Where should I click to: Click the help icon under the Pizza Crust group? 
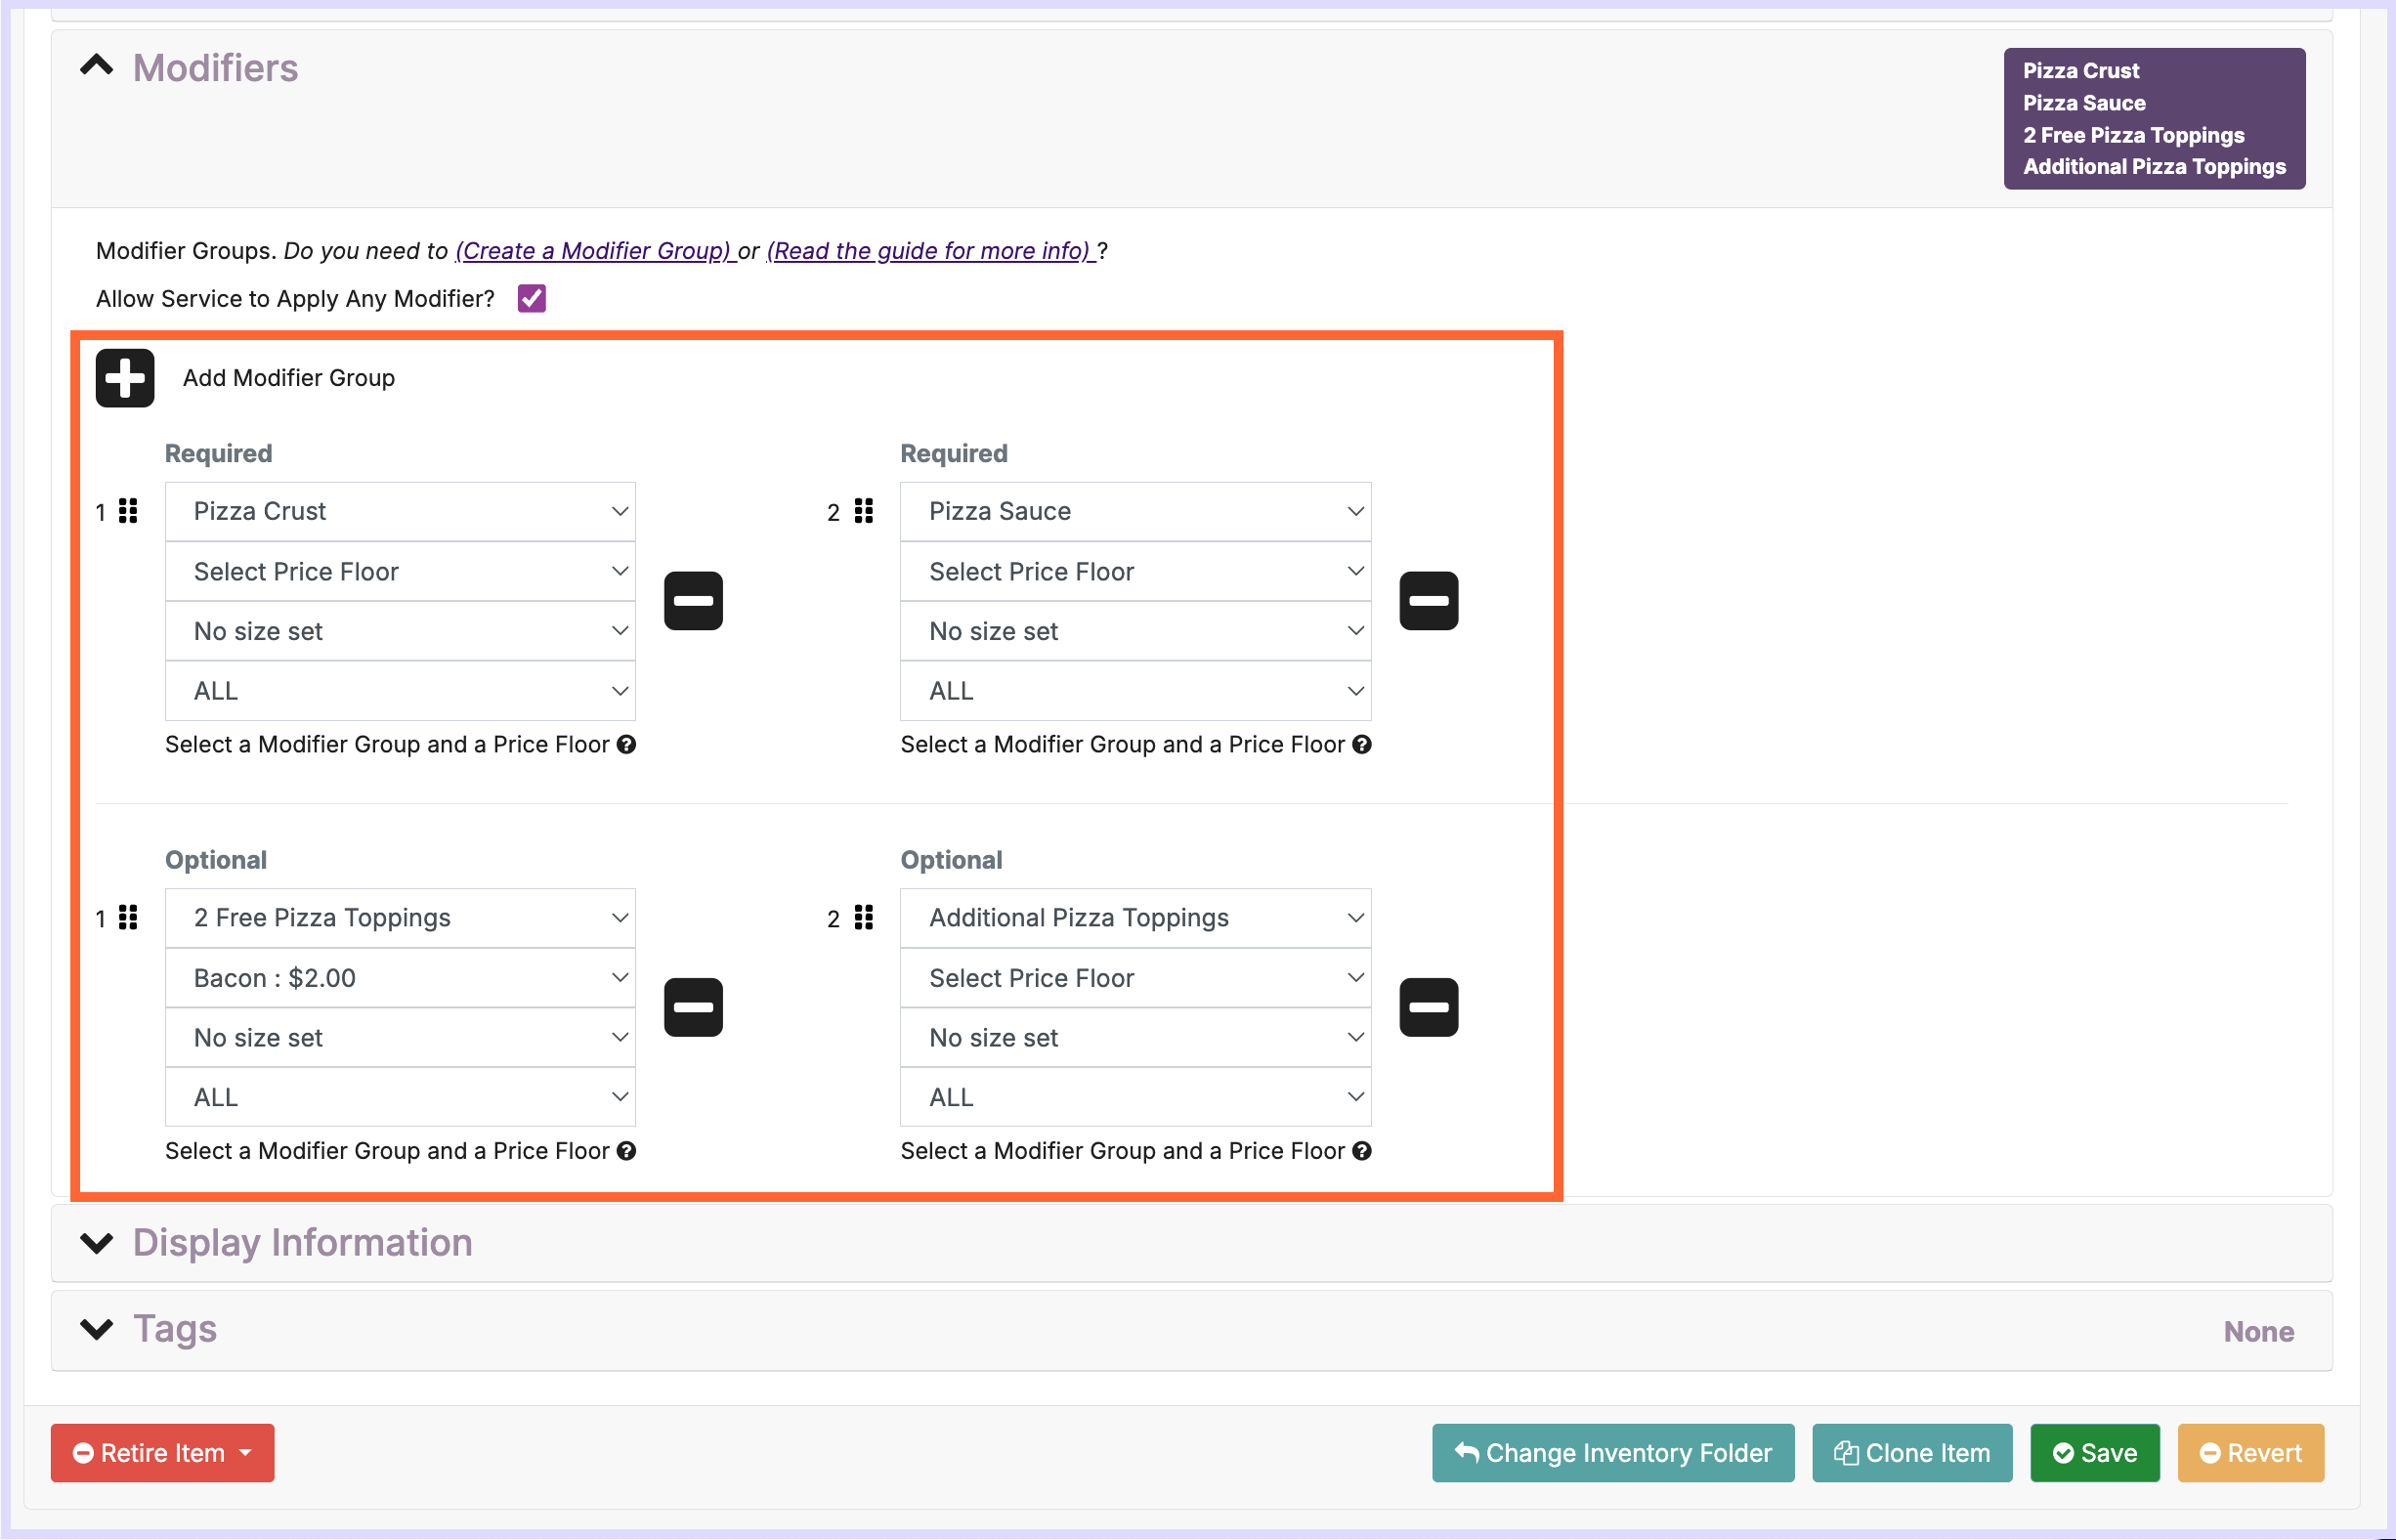[x=626, y=744]
